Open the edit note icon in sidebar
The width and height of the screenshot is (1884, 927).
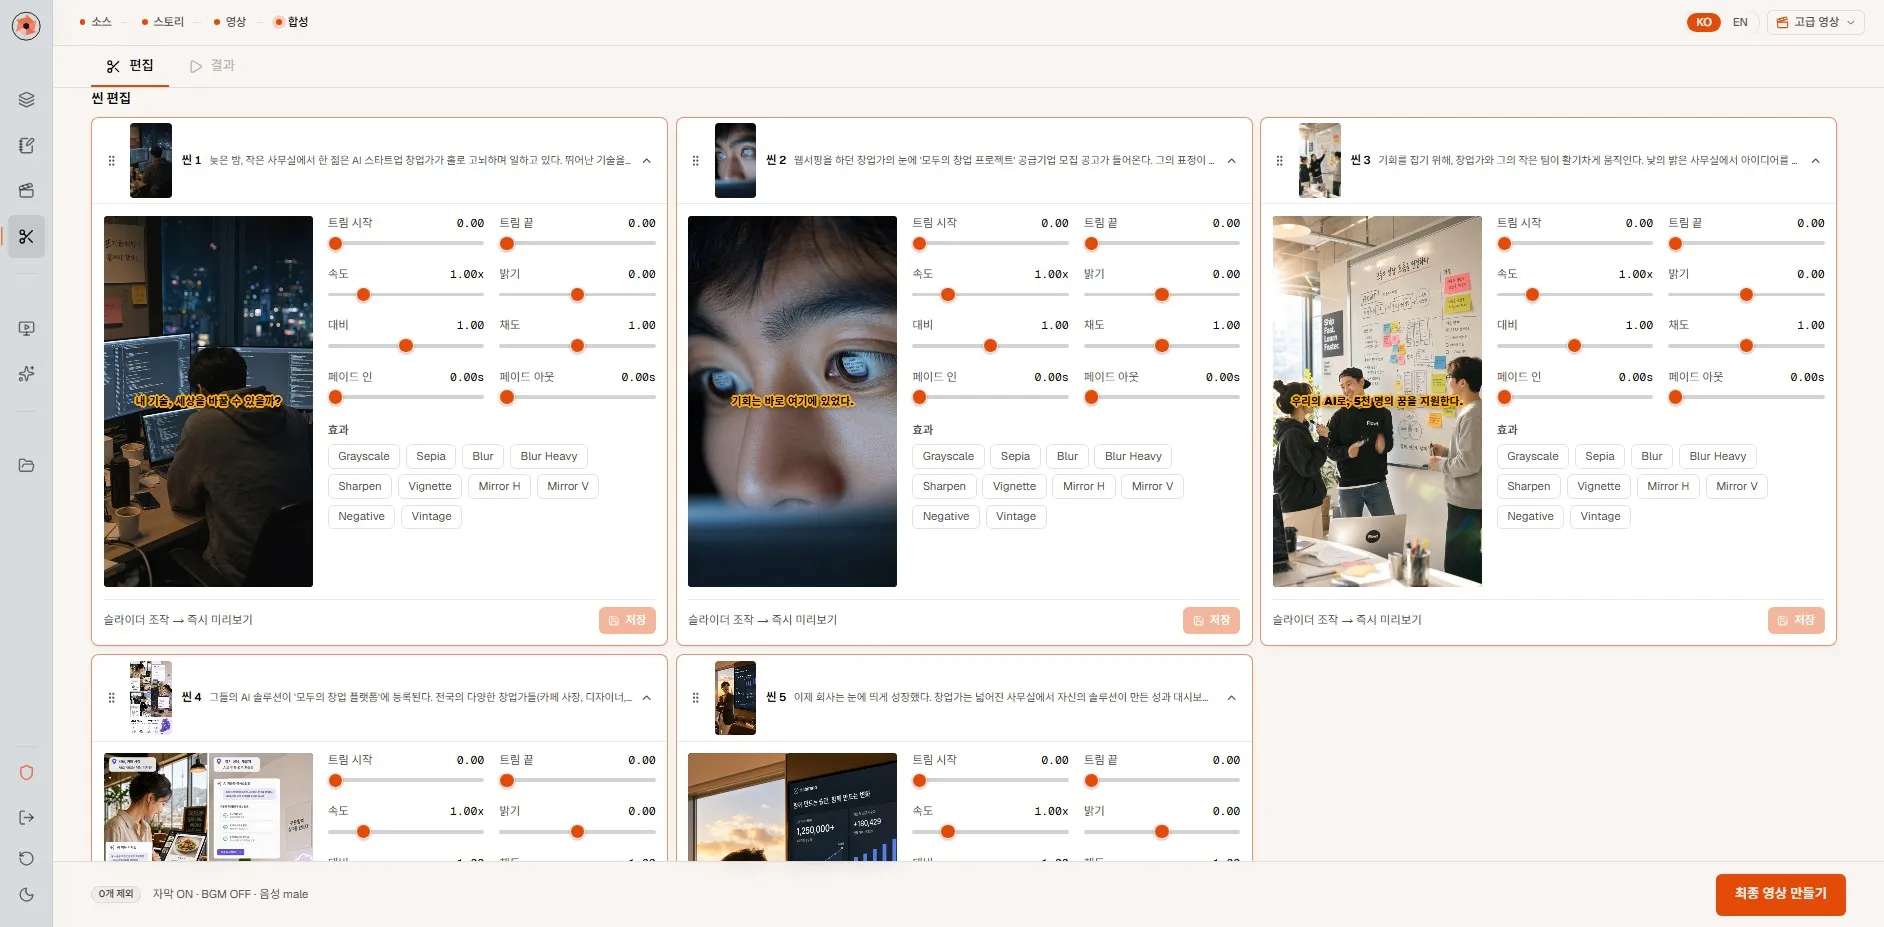tap(26, 145)
